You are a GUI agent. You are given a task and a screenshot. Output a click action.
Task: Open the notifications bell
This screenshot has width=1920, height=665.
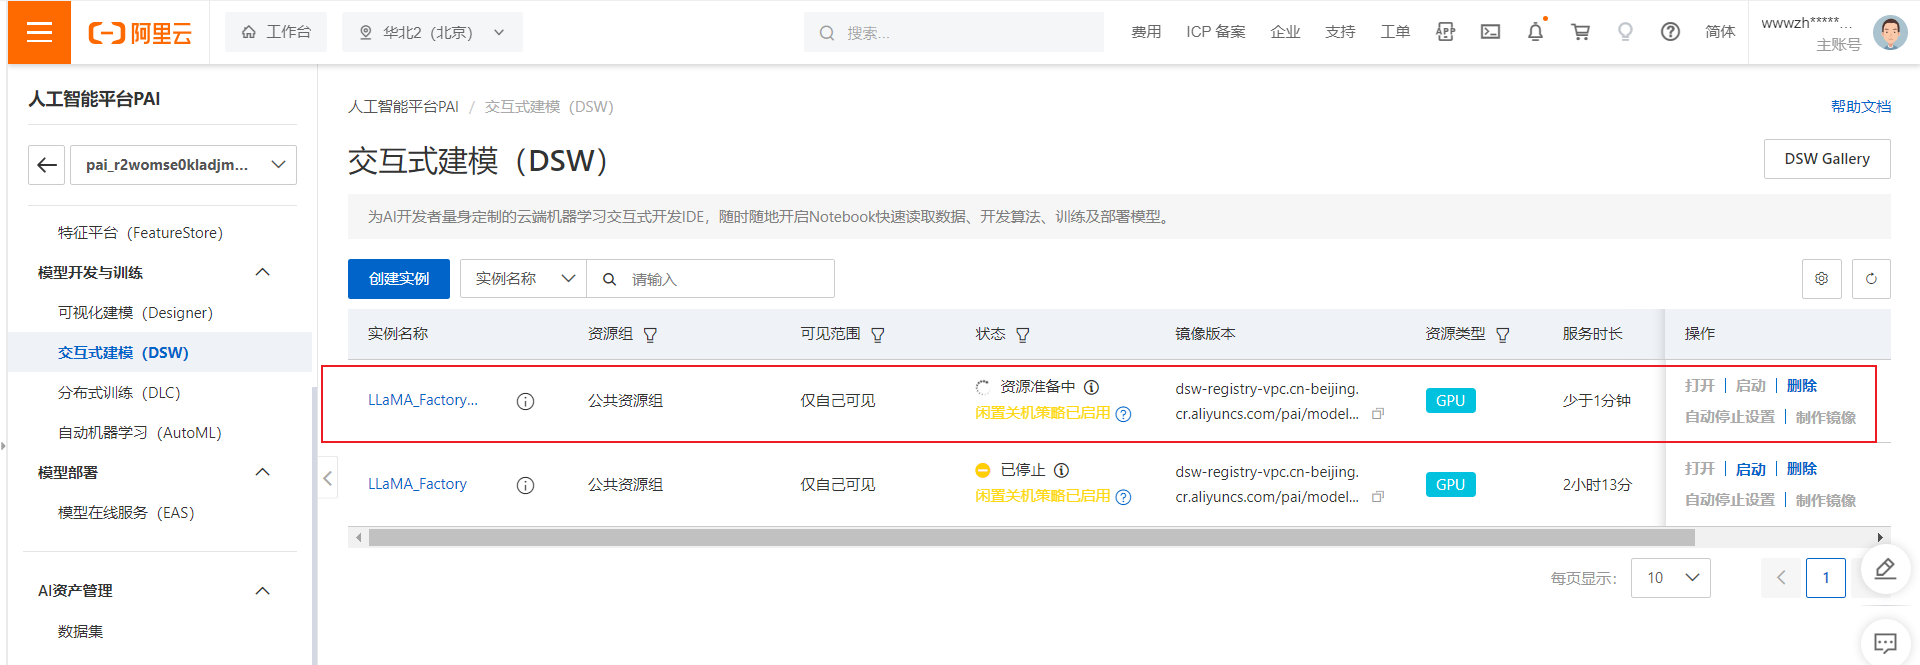click(x=1535, y=32)
